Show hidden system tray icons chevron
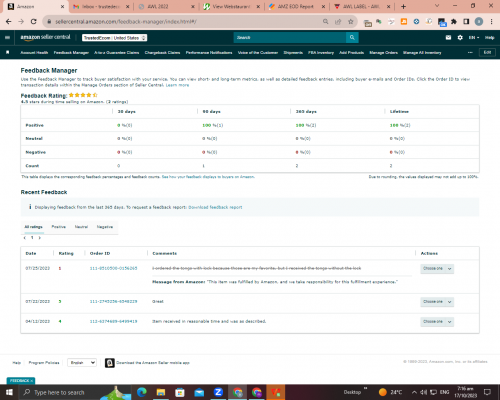 (414, 392)
